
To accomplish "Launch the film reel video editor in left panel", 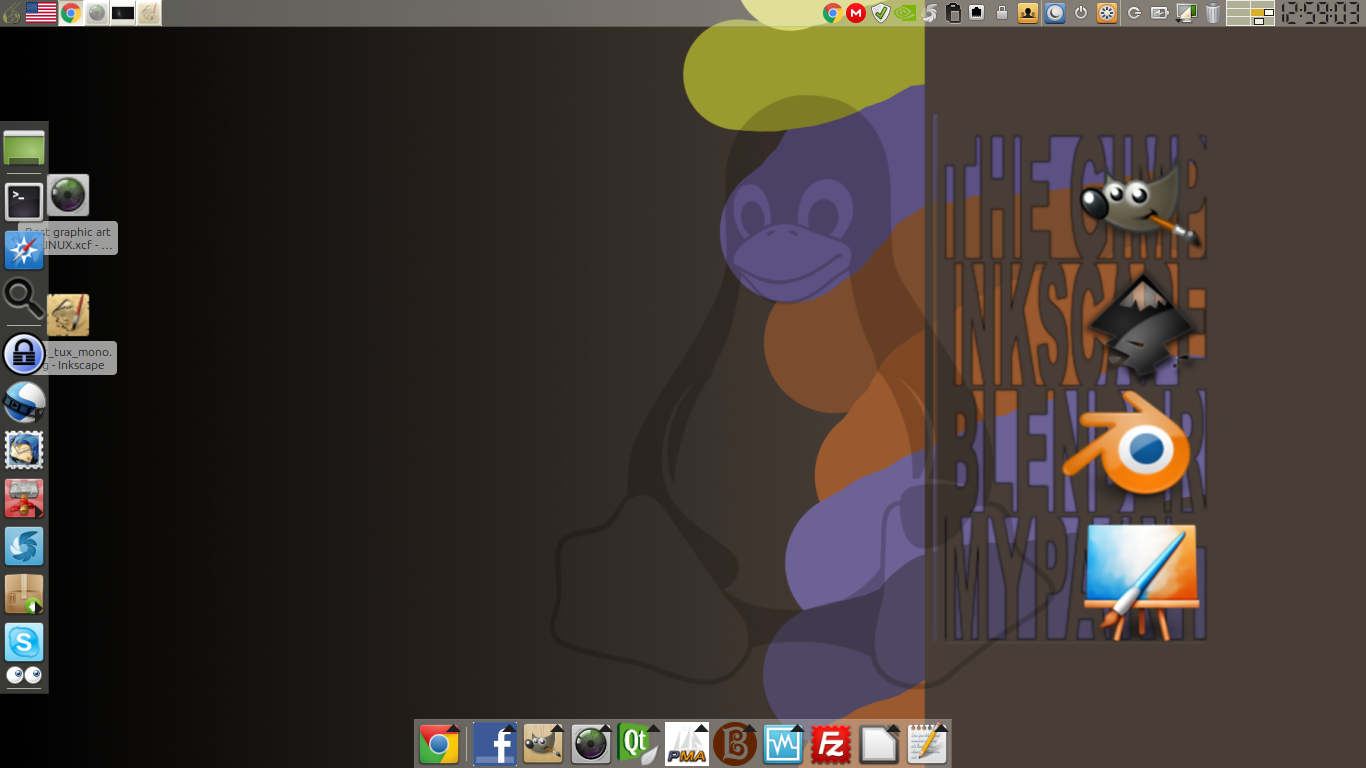I will click(24, 402).
